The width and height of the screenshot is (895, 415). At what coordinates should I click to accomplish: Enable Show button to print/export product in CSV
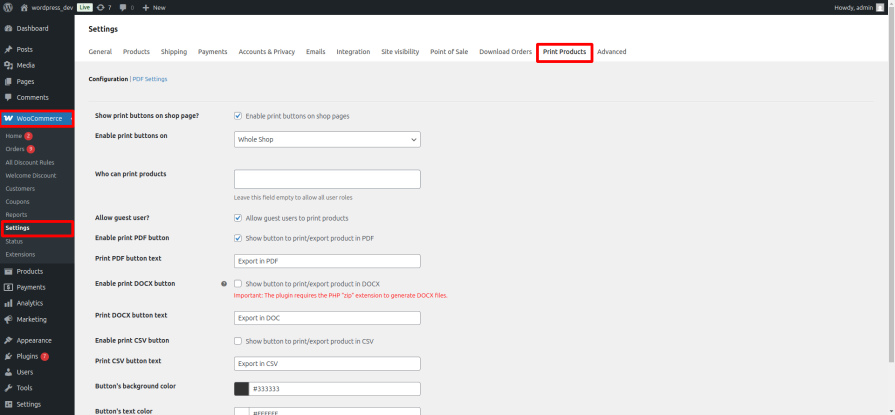tap(238, 341)
